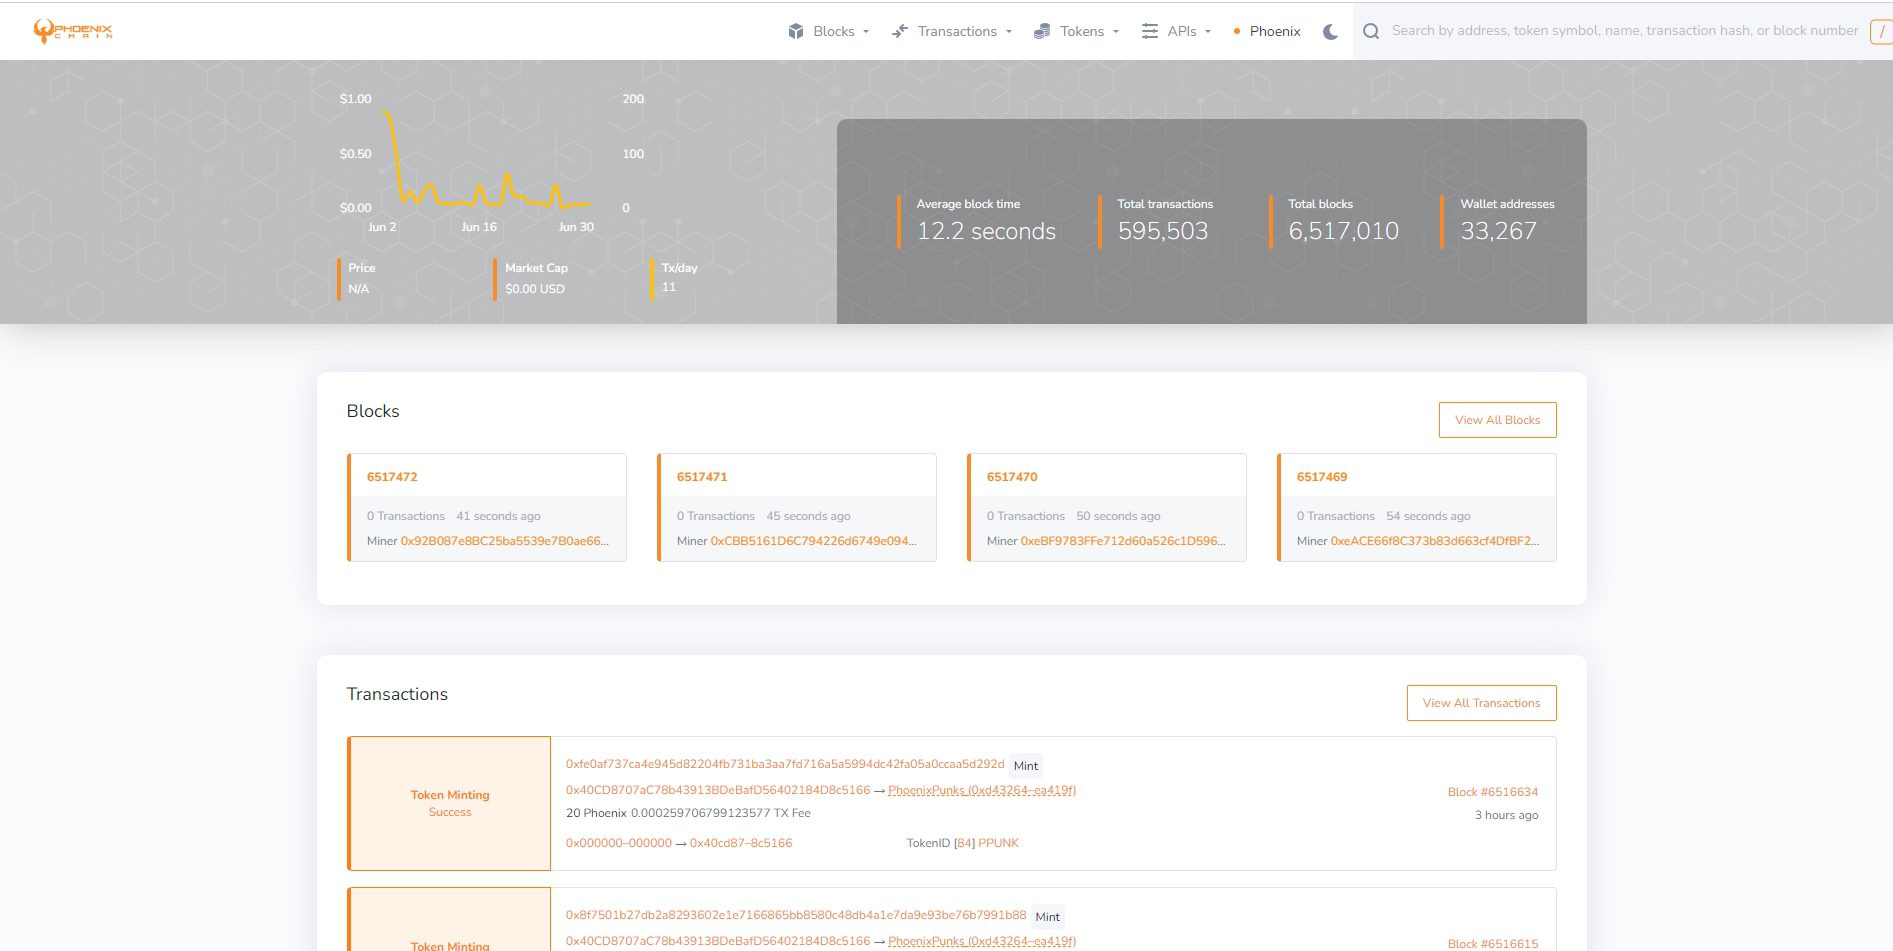1893x951 pixels.
Task: Open miner address 0x92B087e8BC25ba5539e7B0ae66
Action: click(x=505, y=541)
